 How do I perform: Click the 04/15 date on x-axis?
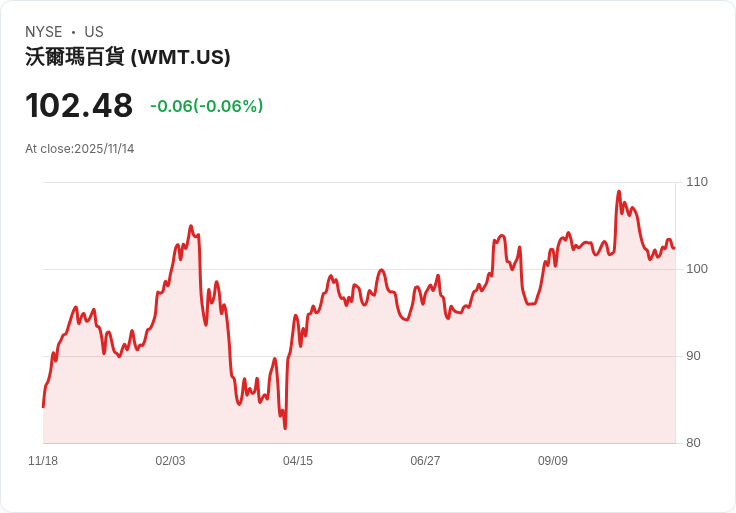click(298, 461)
